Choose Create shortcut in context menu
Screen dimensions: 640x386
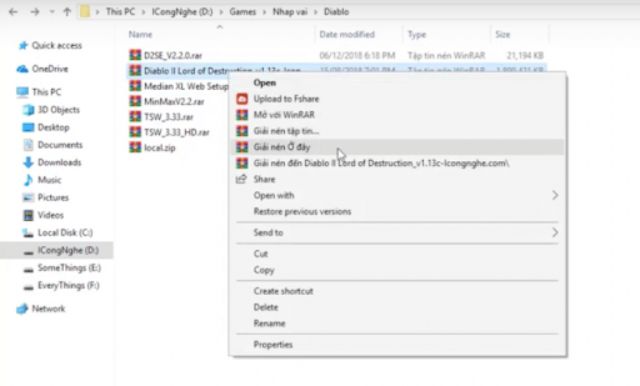(283, 291)
